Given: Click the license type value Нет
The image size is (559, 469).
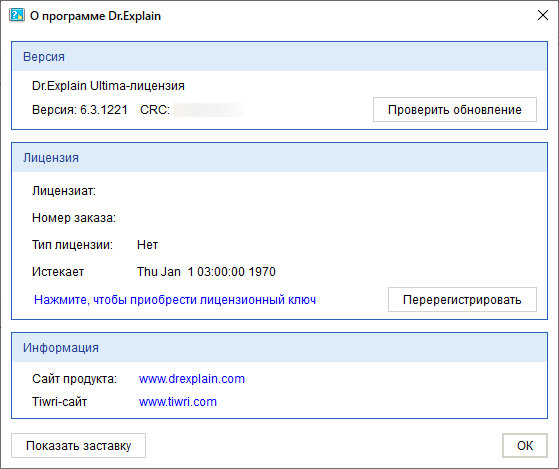Looking at the screenshot, I should [147, 244].
